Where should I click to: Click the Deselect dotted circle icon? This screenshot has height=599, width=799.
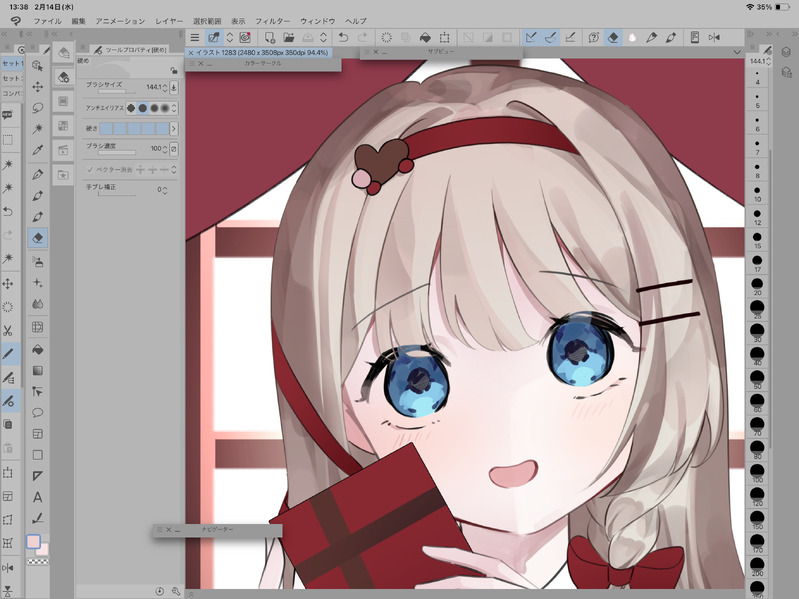[386, 37]
